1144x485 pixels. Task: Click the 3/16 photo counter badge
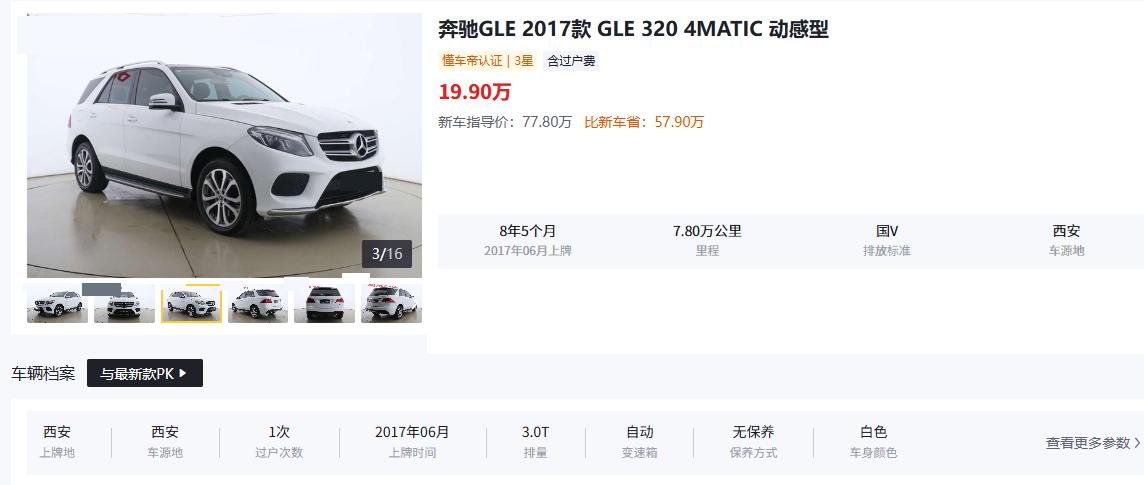387,254
